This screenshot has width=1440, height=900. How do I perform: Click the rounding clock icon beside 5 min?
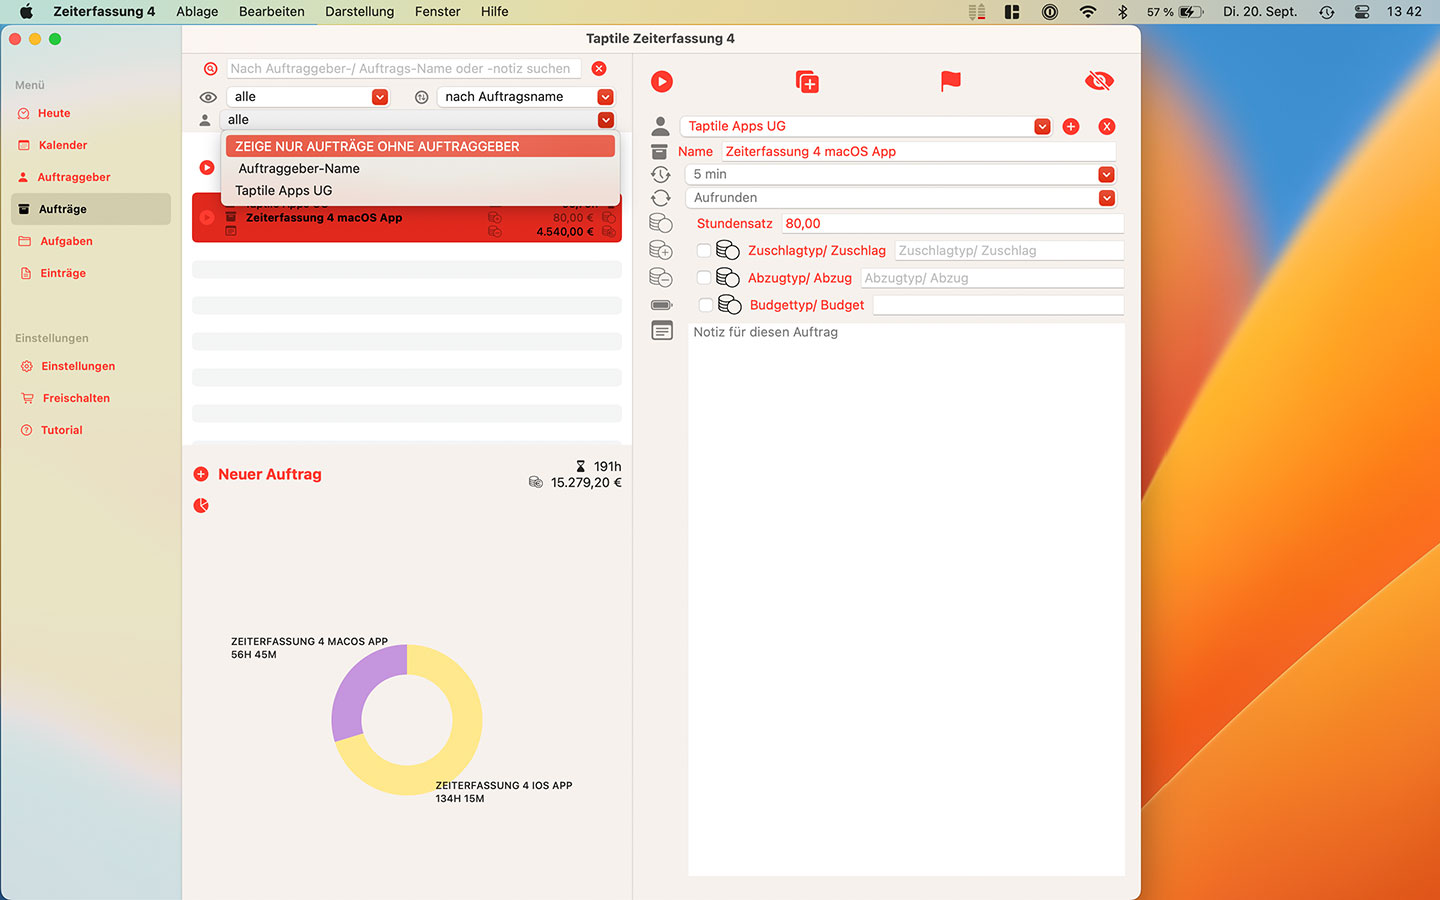click(x=660, y=174)
